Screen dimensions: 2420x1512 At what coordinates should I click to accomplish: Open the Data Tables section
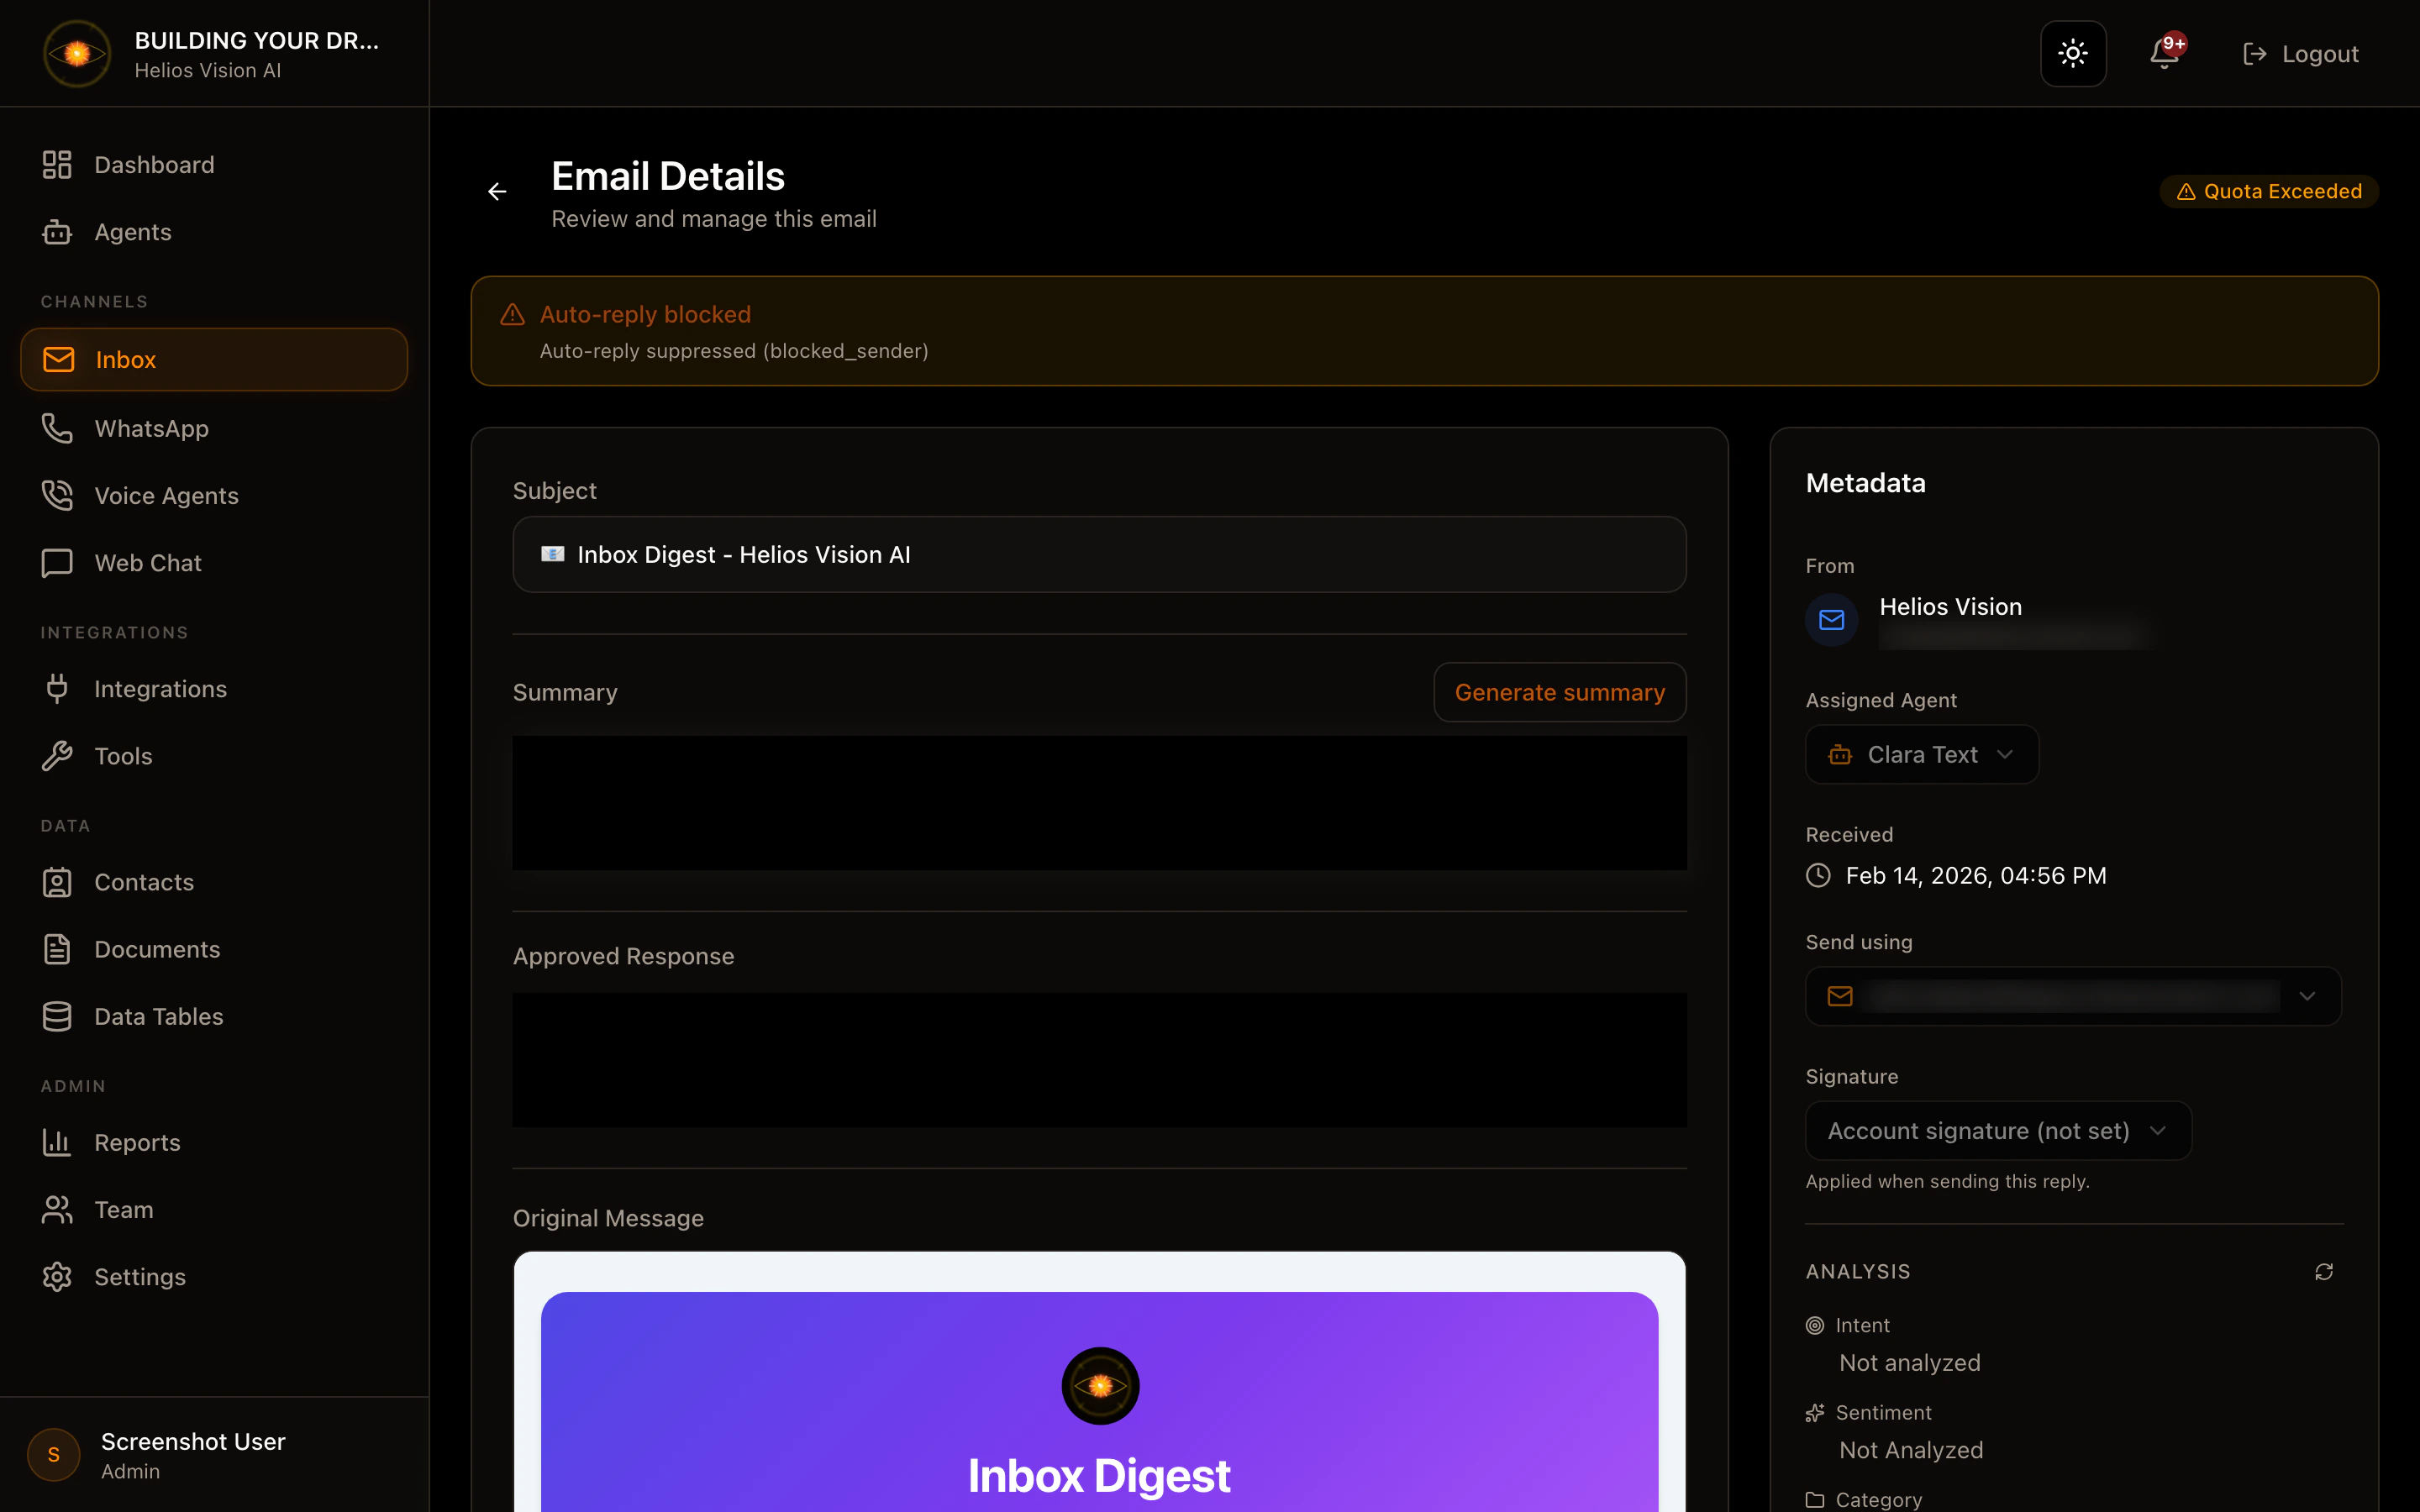pyautogui.click(x=159, y=1016)
